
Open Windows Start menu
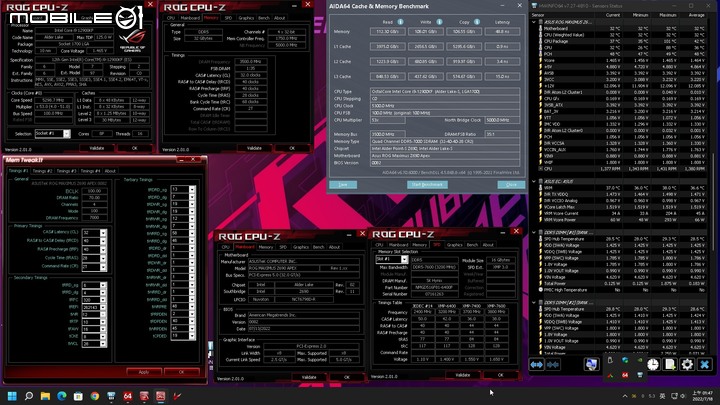click(12, 396)
